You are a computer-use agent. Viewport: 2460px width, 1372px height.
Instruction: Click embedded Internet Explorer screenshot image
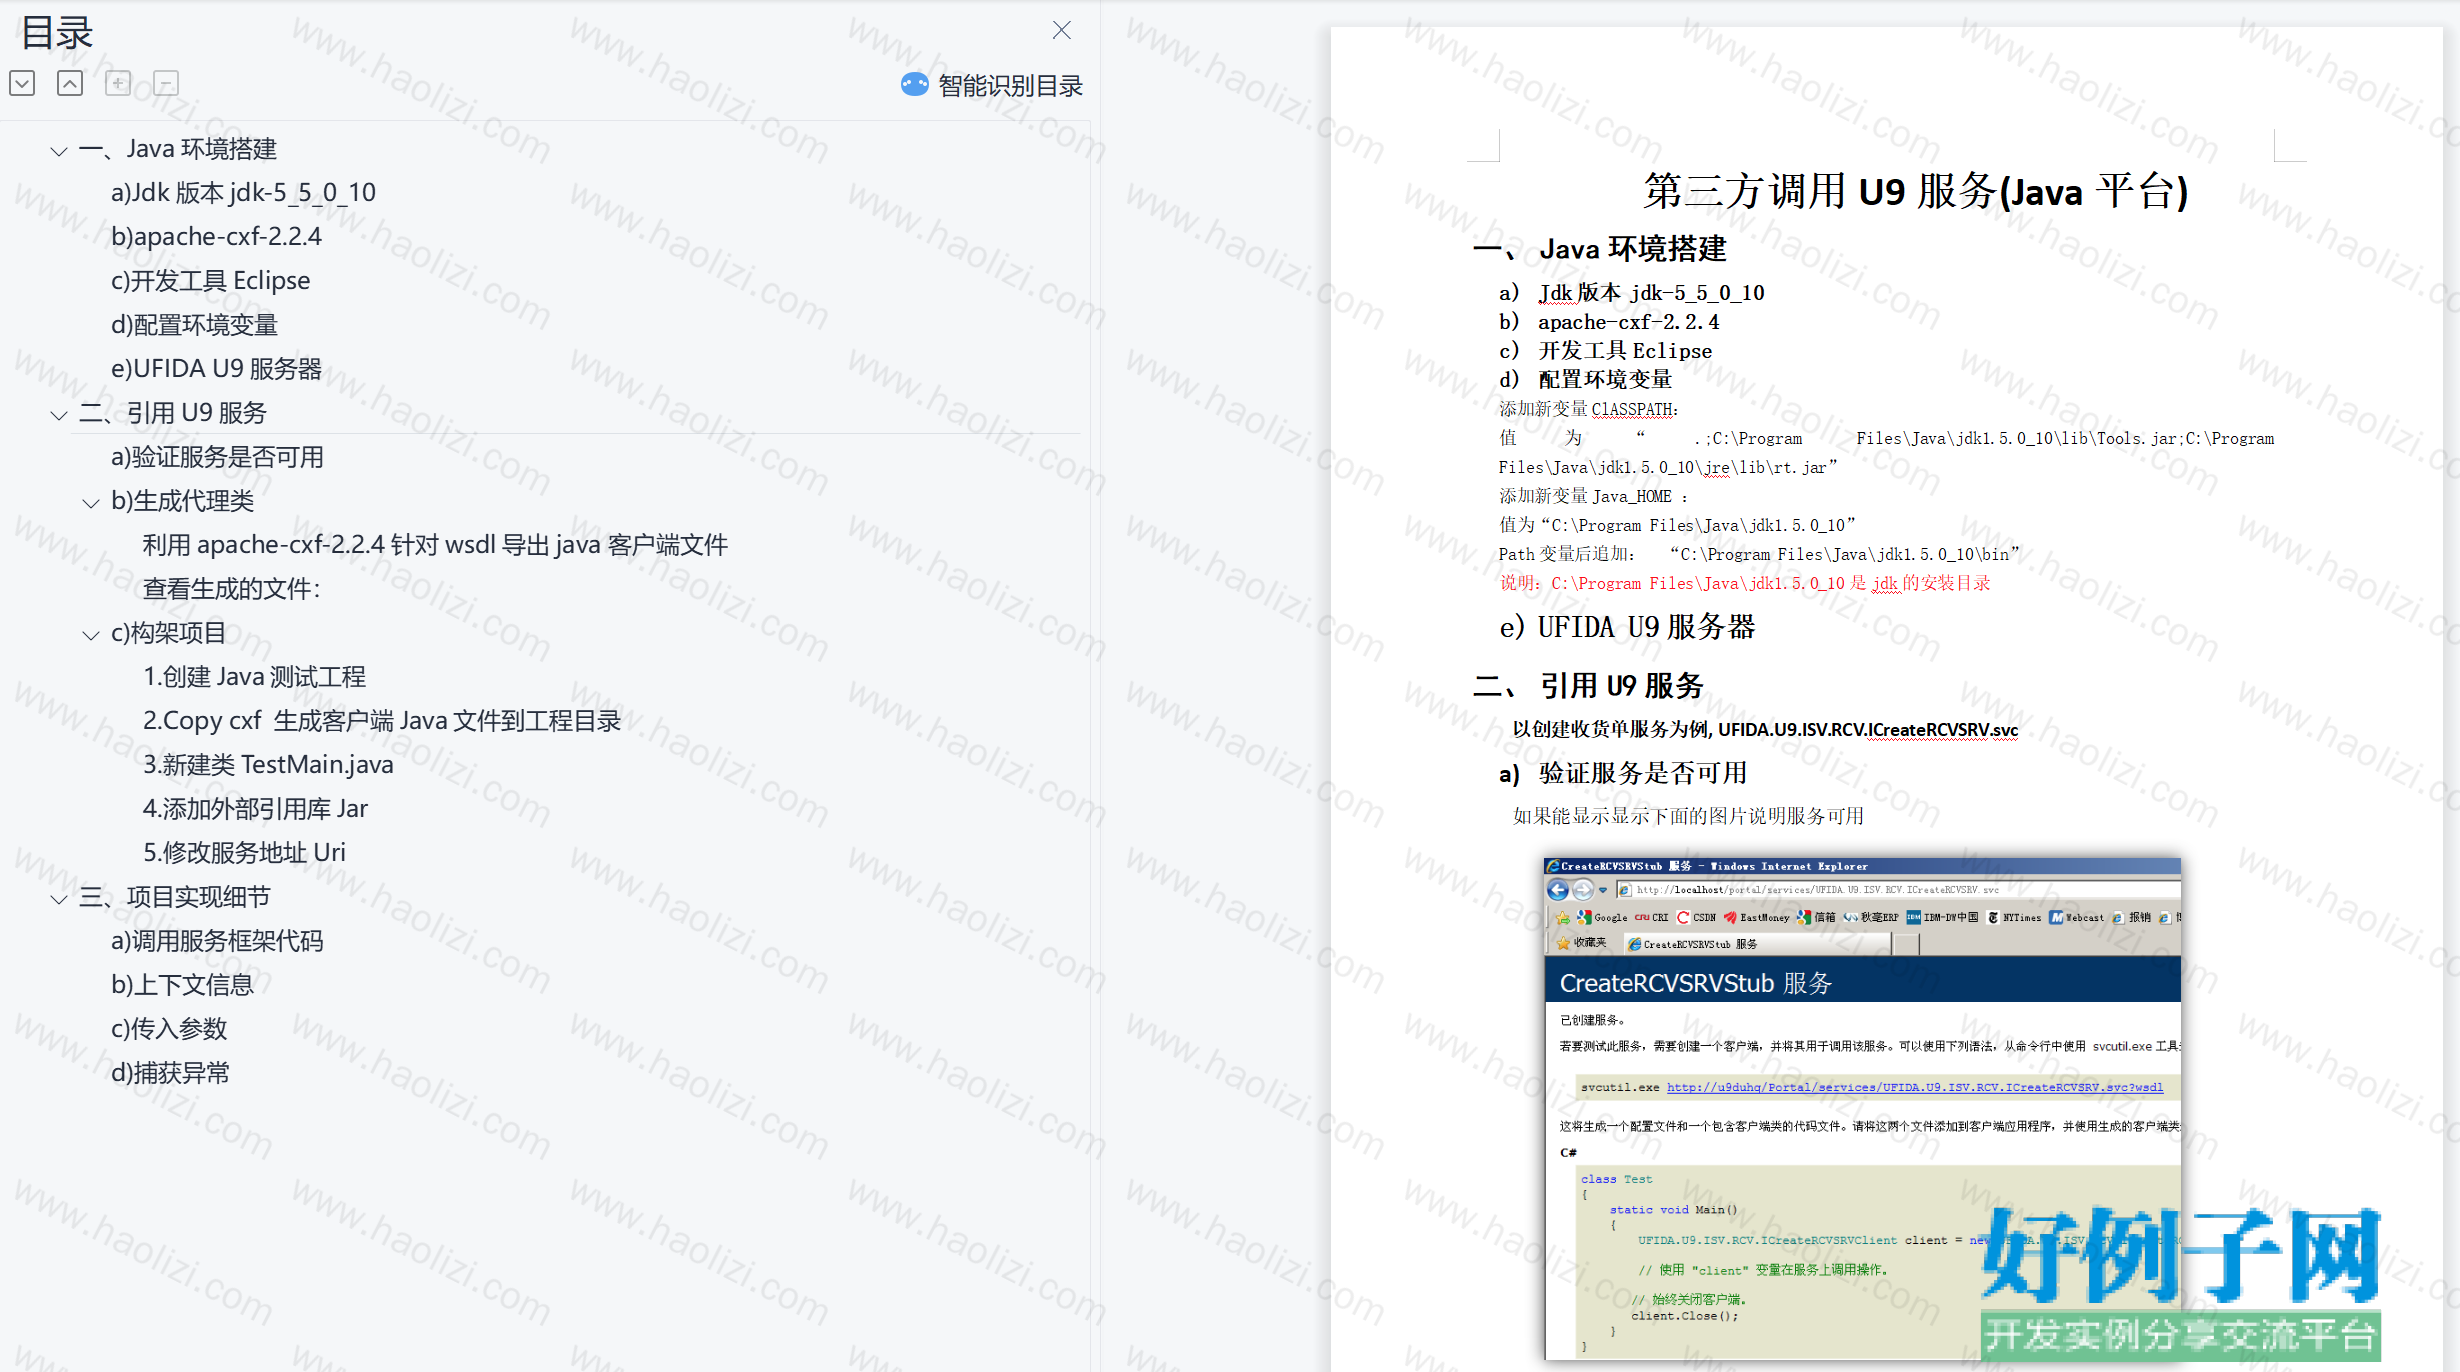[x=1862, y=1108]
